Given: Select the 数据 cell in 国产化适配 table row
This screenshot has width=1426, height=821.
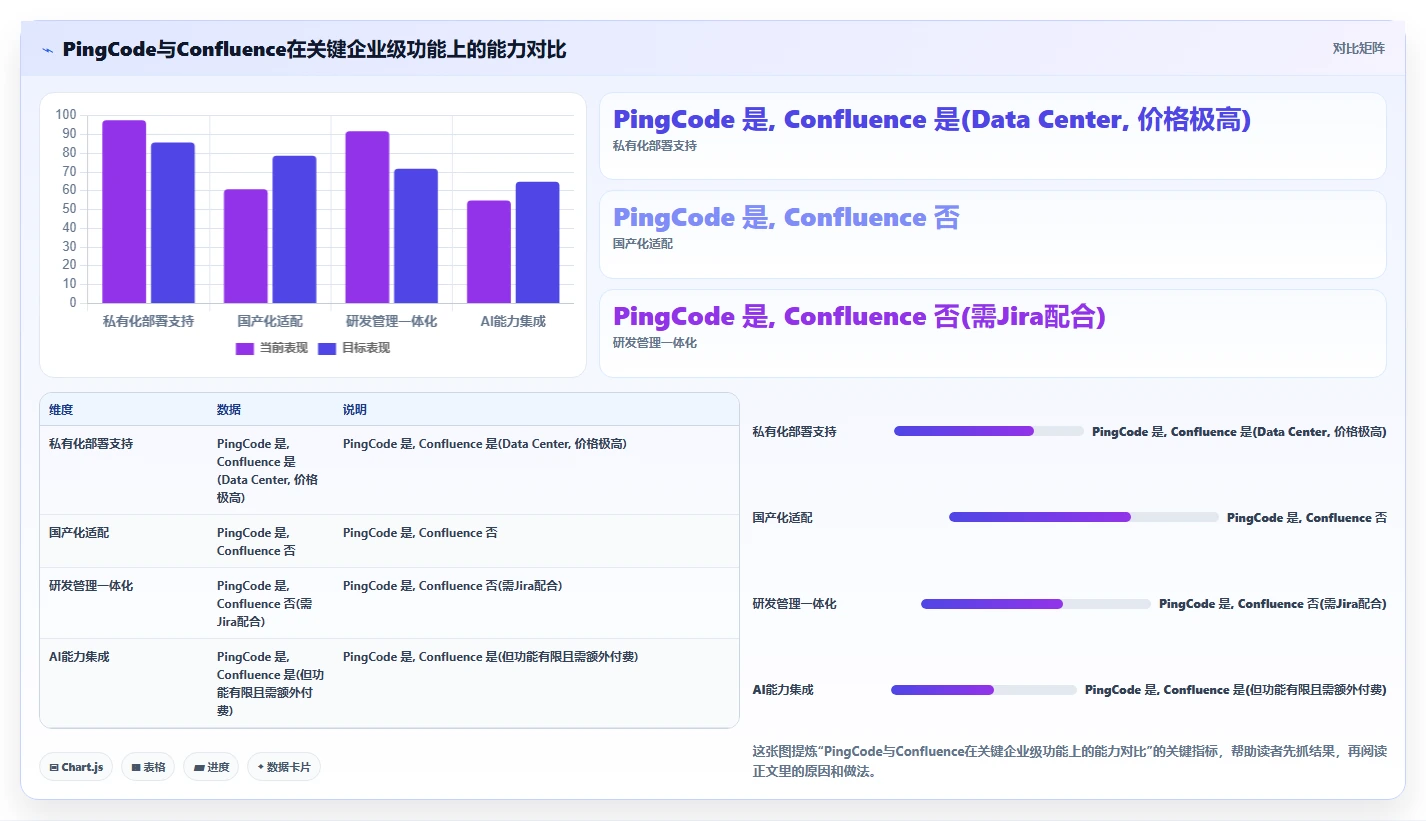Looking at the screenshot, I should pos(270,541).
